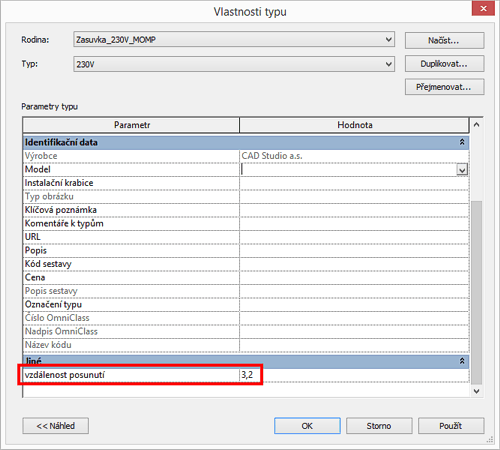Click the Popis value cell
Screen dimensions: 500x450
click(x=354, y=251)
